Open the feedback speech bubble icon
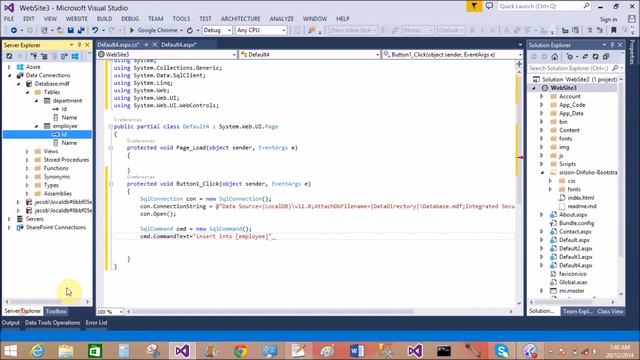The width and height of the screenshot is (640, 360). pos(489,6)
